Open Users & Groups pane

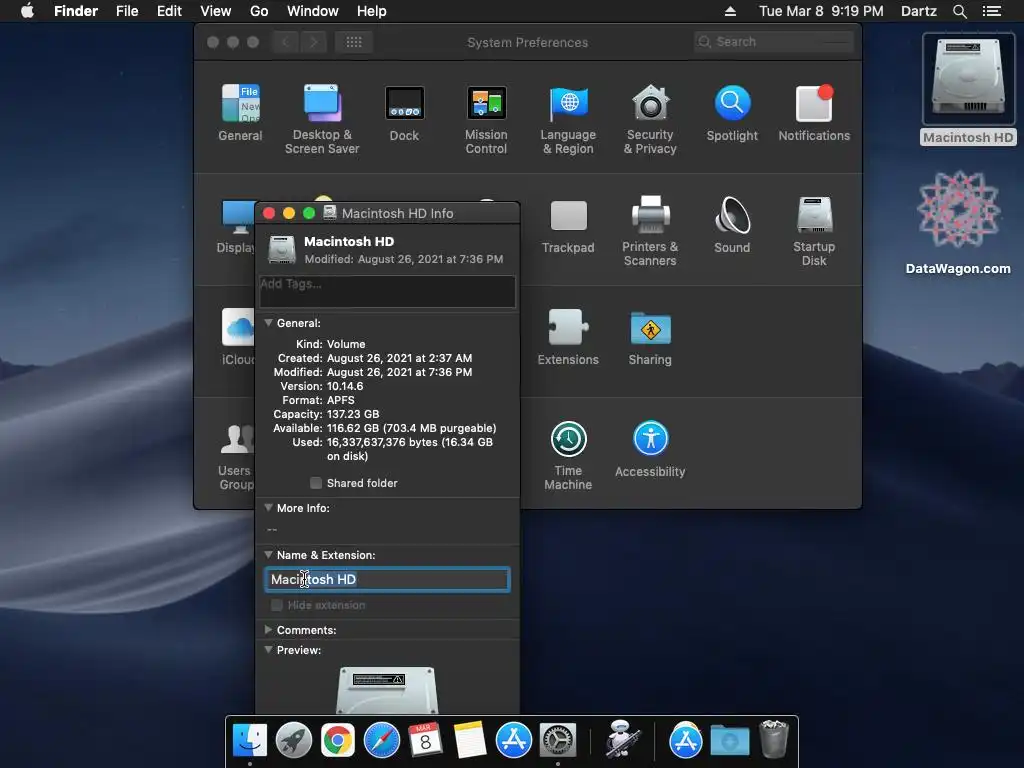tap(236, 455)
